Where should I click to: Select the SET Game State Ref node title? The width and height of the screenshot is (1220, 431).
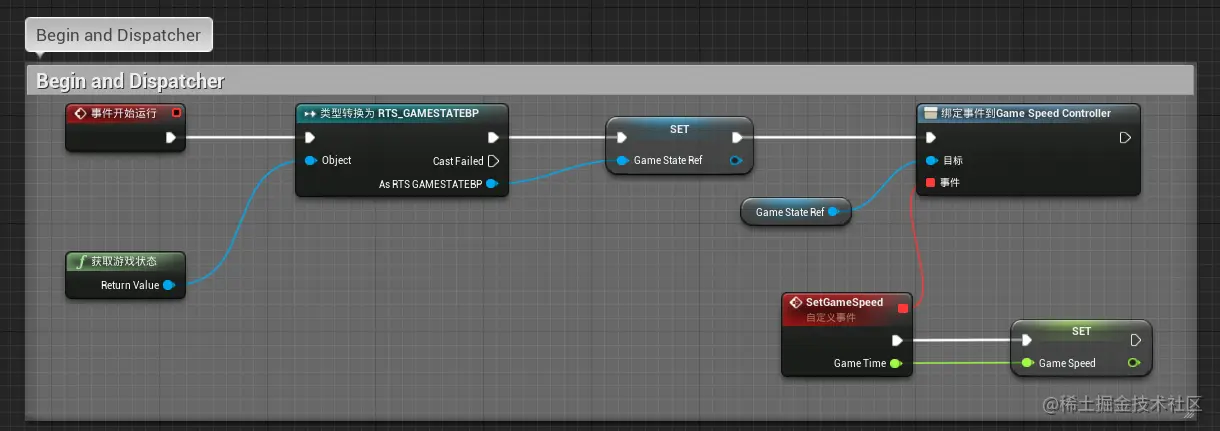pos(679,130)
